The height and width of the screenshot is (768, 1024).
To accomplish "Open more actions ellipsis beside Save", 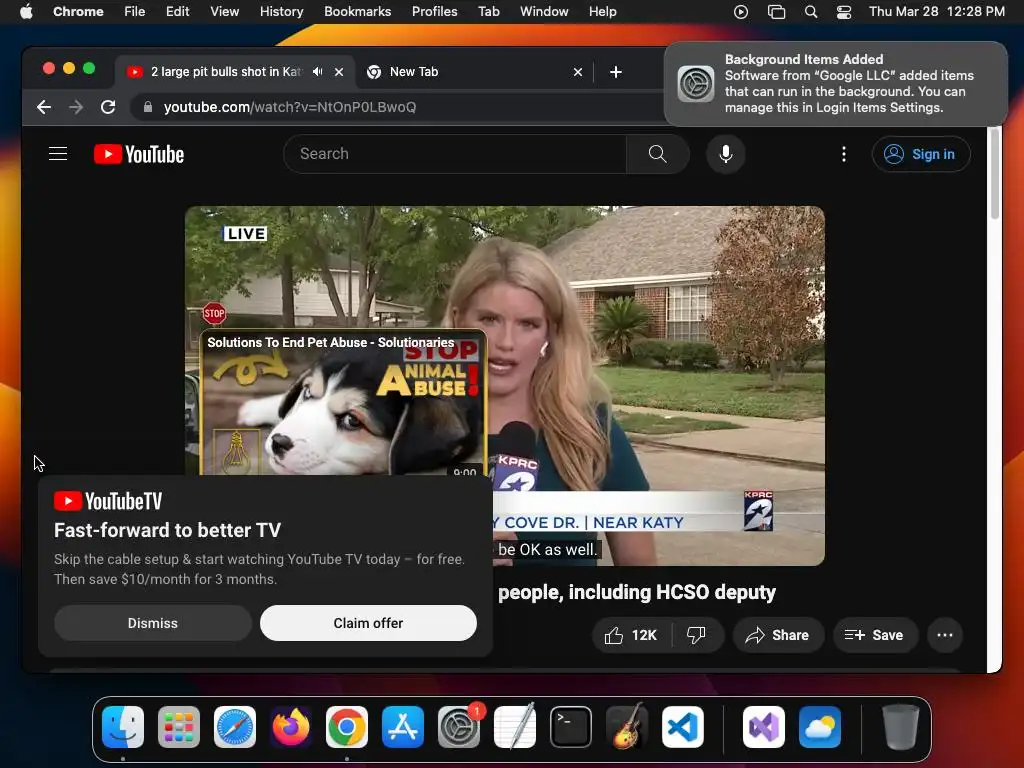I will click(945, 635).
